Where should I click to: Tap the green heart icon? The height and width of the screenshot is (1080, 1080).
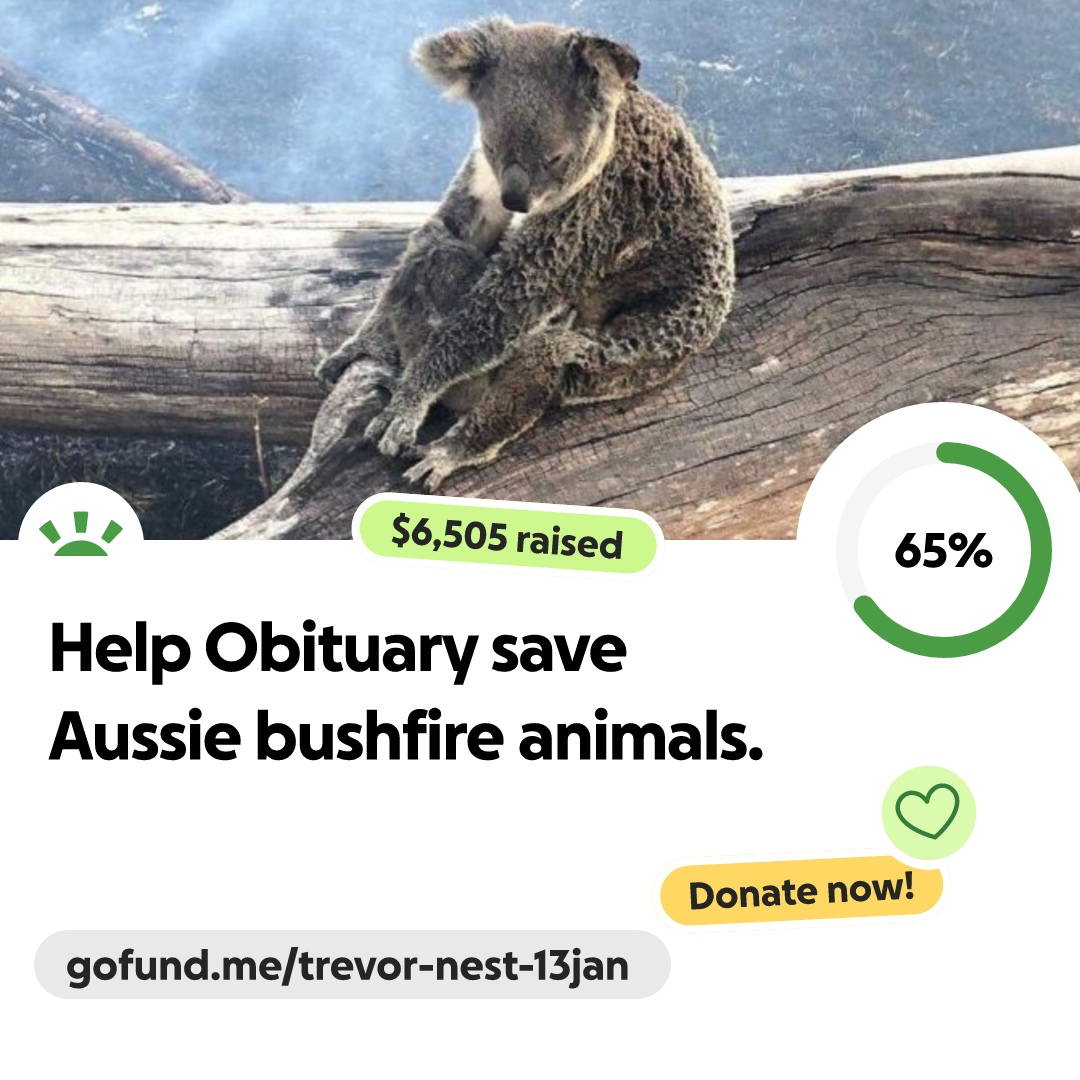927,811
